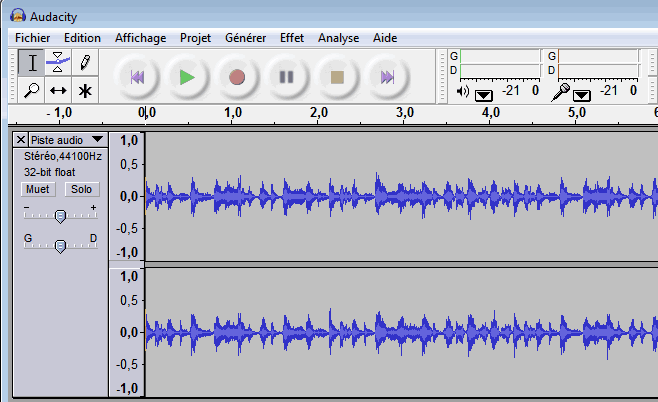Click the Stop button
This screenshot has height=402, width=658.
tap(337, 77)
